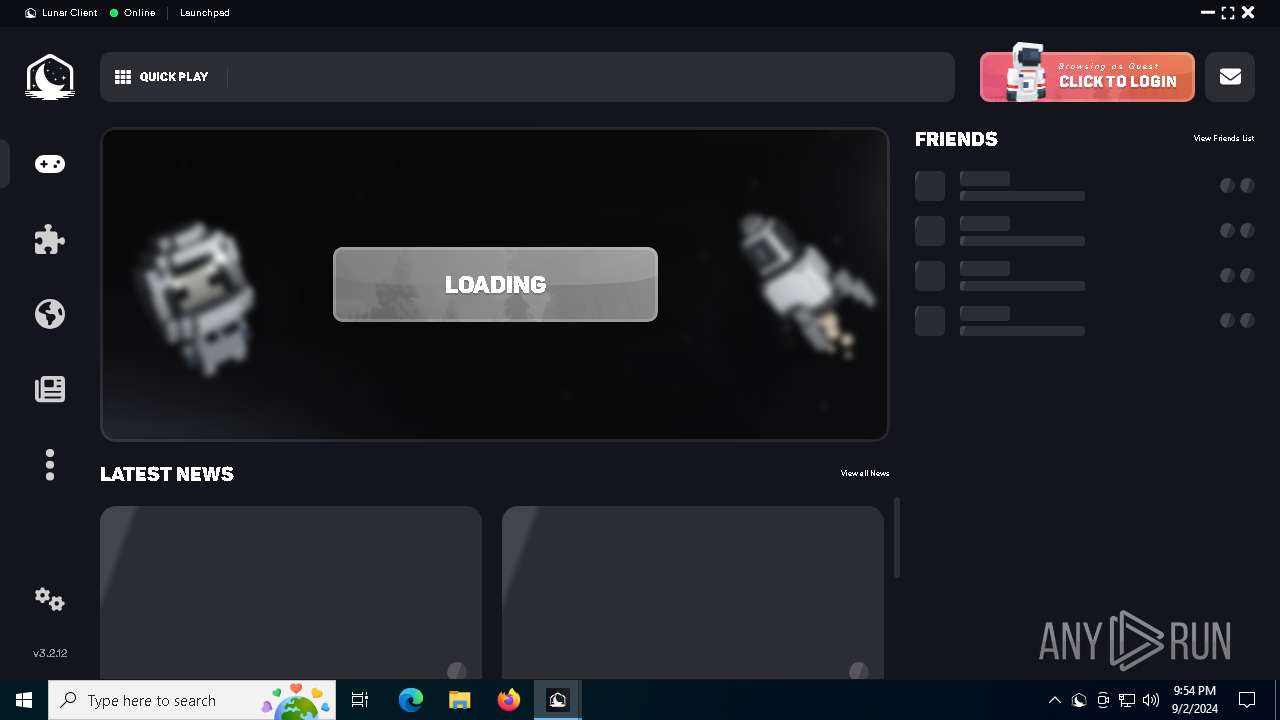Screen dimensions: 1280x720
Task: Click the Loading launch button
Action: tap(495, 284)
